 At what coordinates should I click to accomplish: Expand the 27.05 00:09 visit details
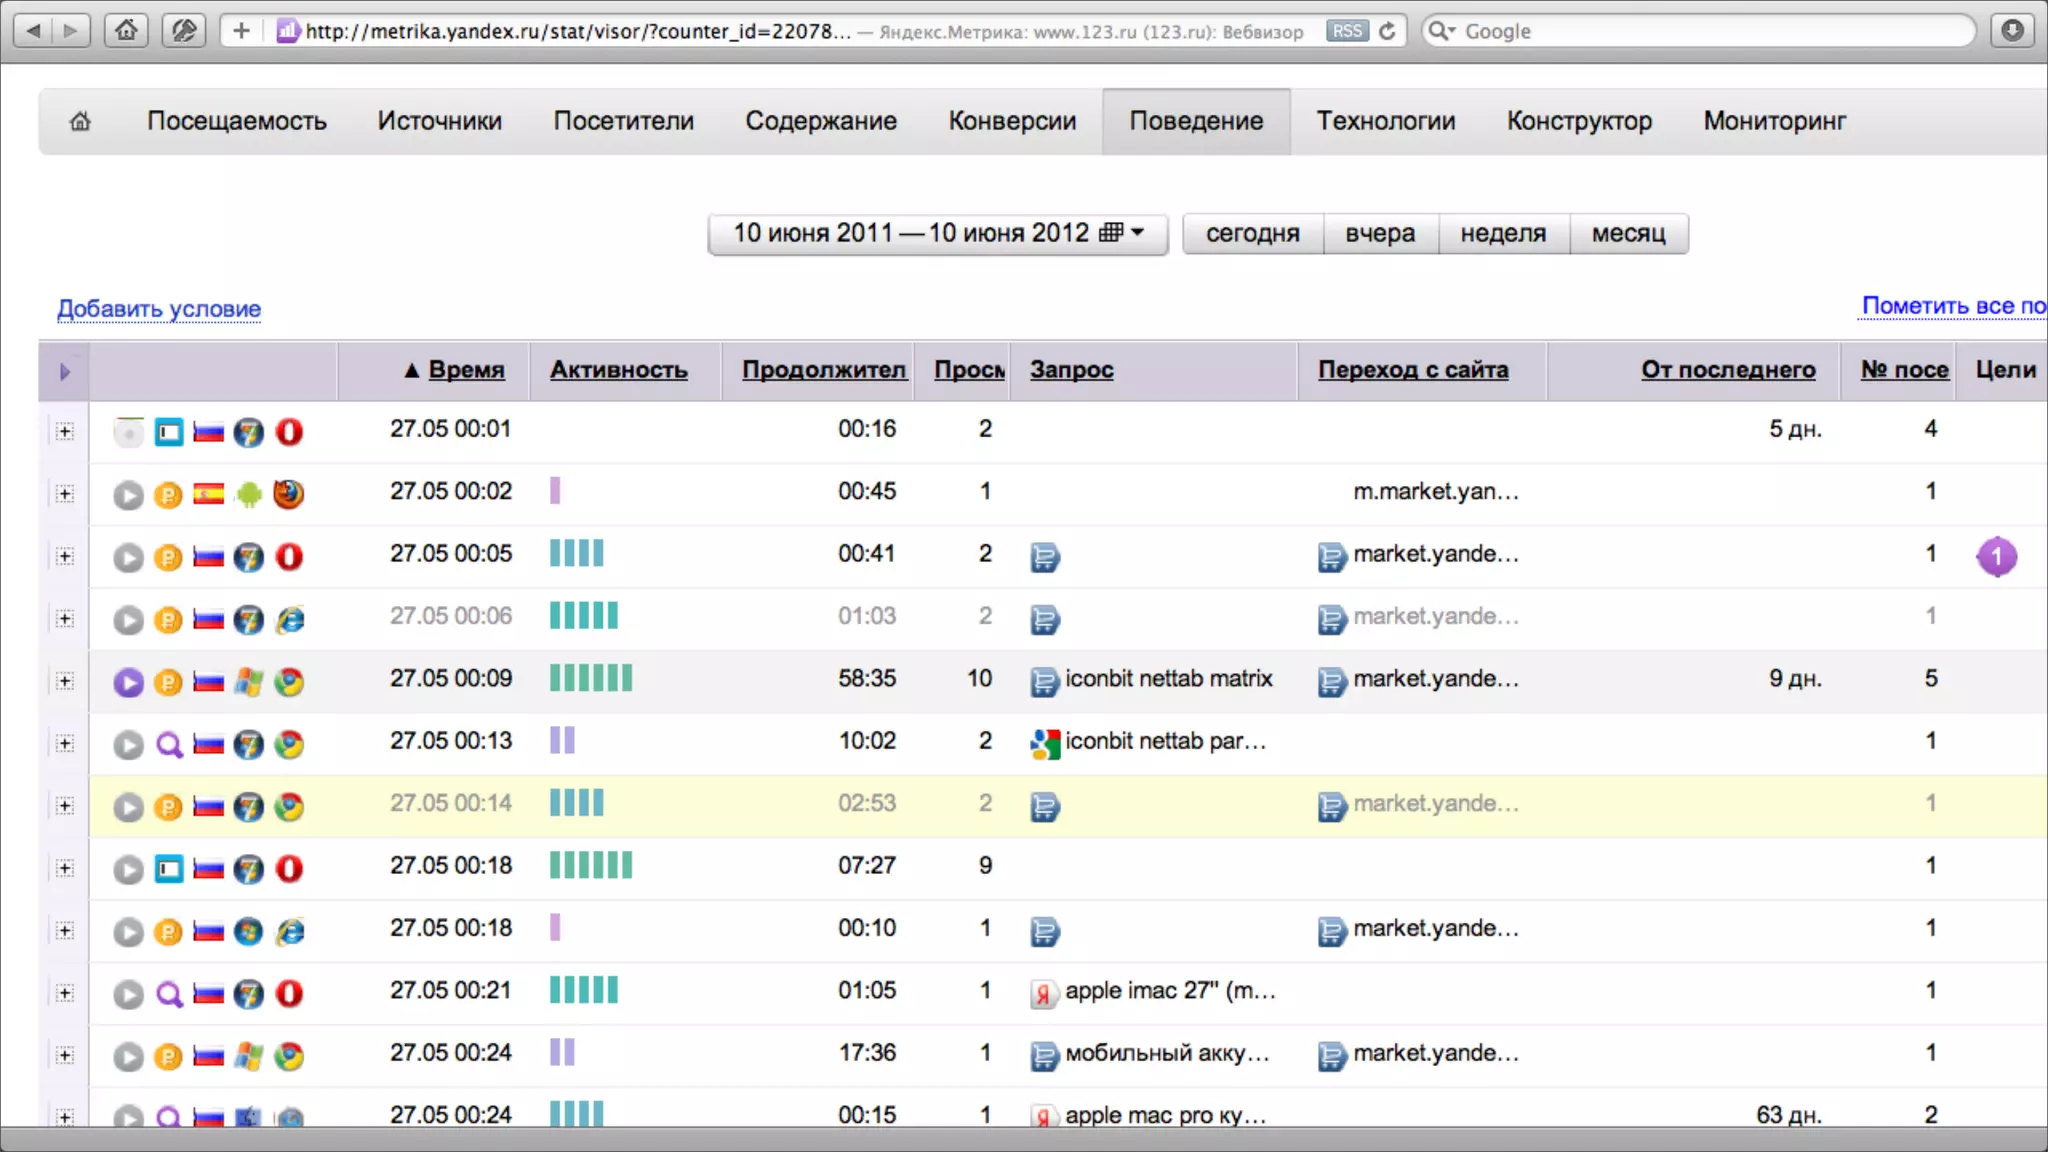65,681
